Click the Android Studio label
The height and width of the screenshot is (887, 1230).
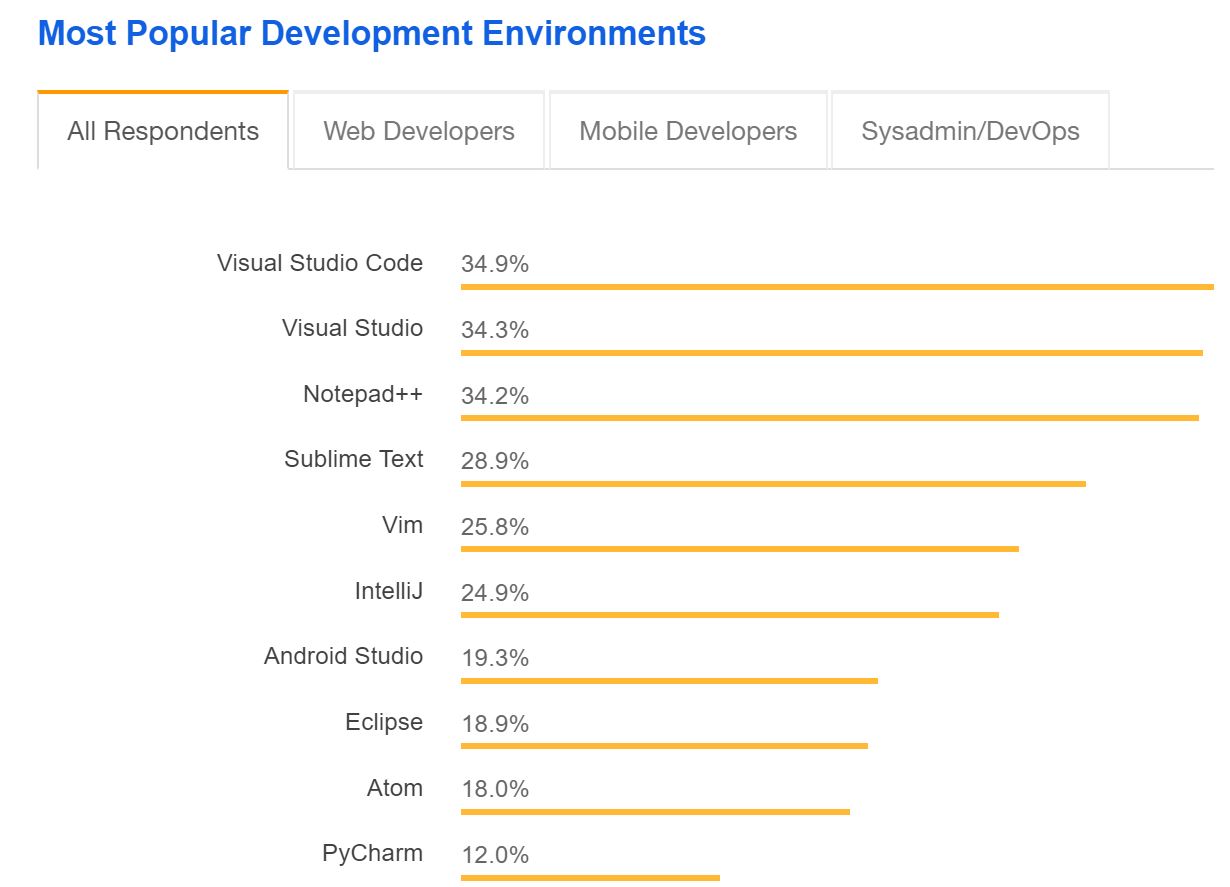(x=343, y=656)
